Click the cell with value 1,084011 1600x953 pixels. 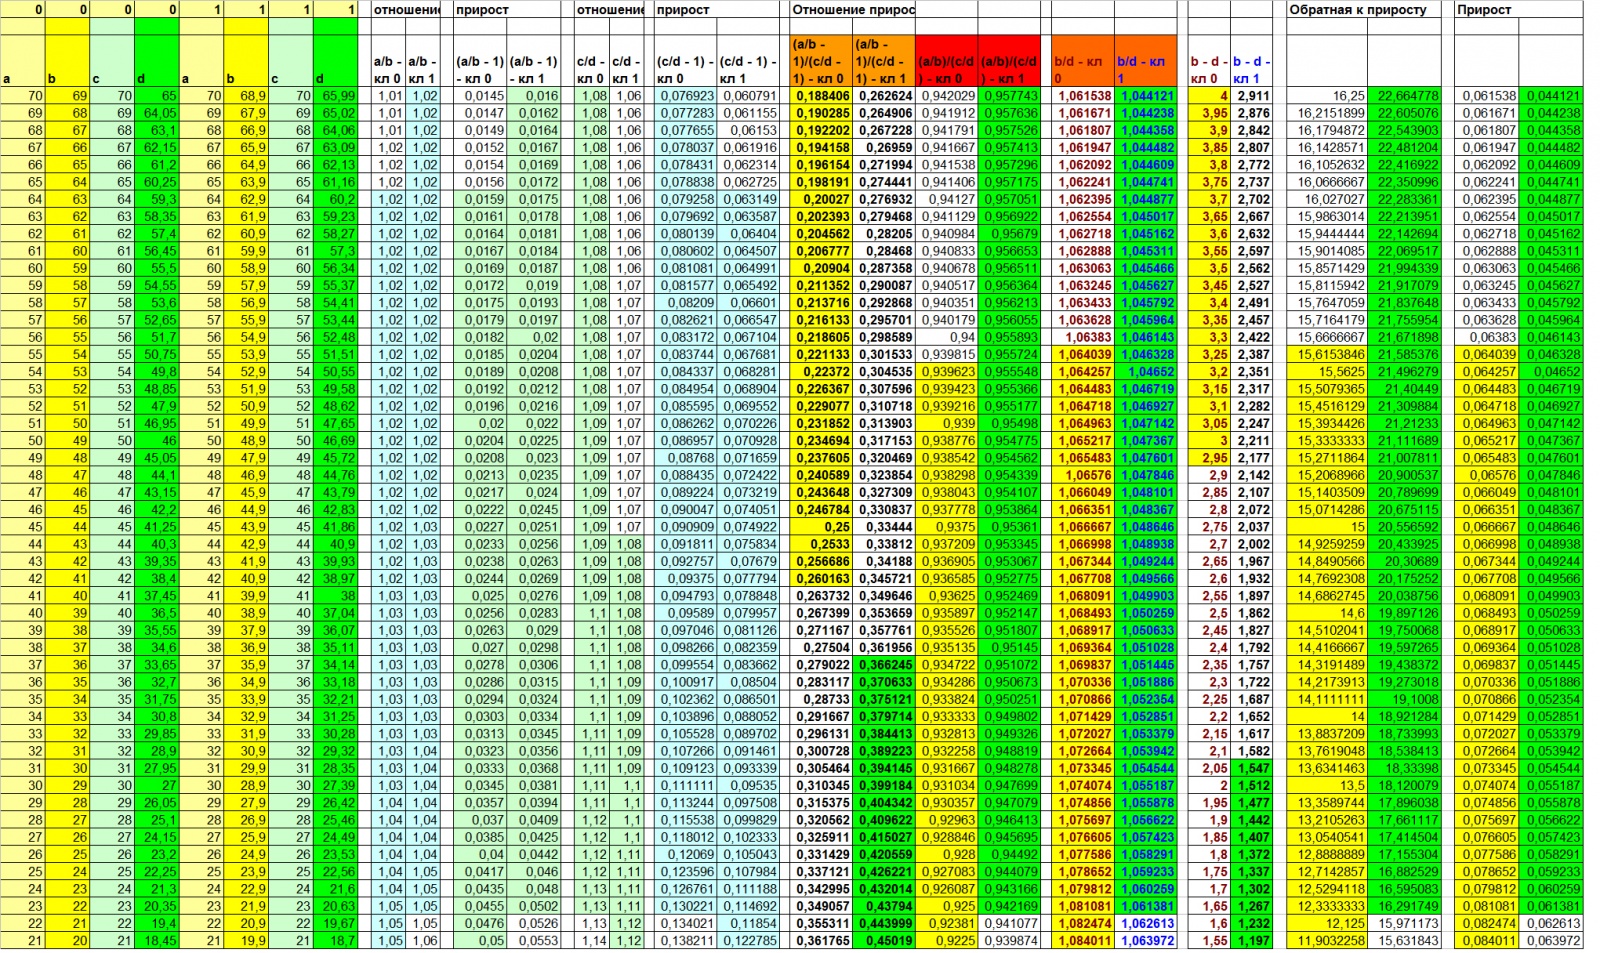[1083, 940]
